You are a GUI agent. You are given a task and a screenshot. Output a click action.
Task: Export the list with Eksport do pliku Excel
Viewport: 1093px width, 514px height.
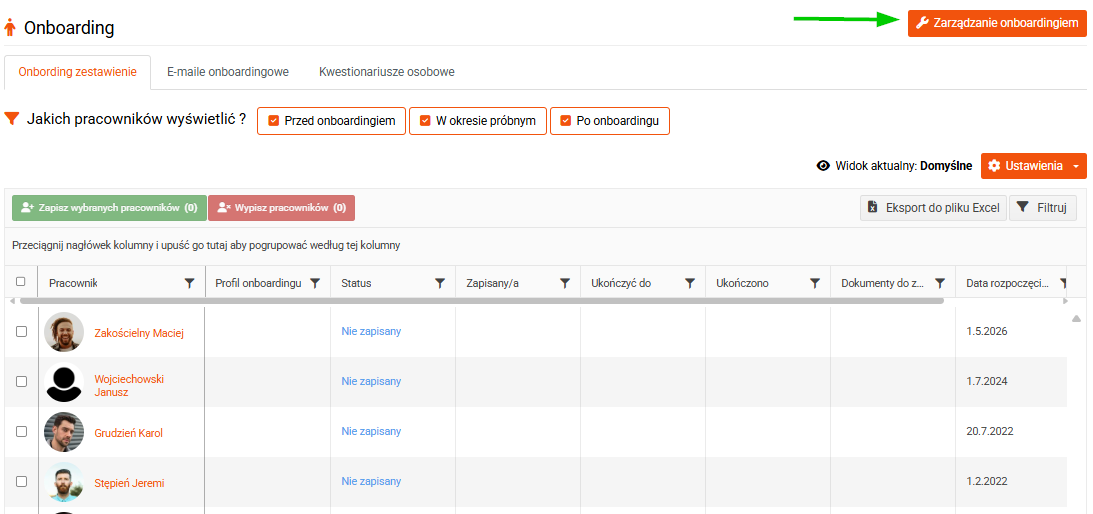pos(933,208)
